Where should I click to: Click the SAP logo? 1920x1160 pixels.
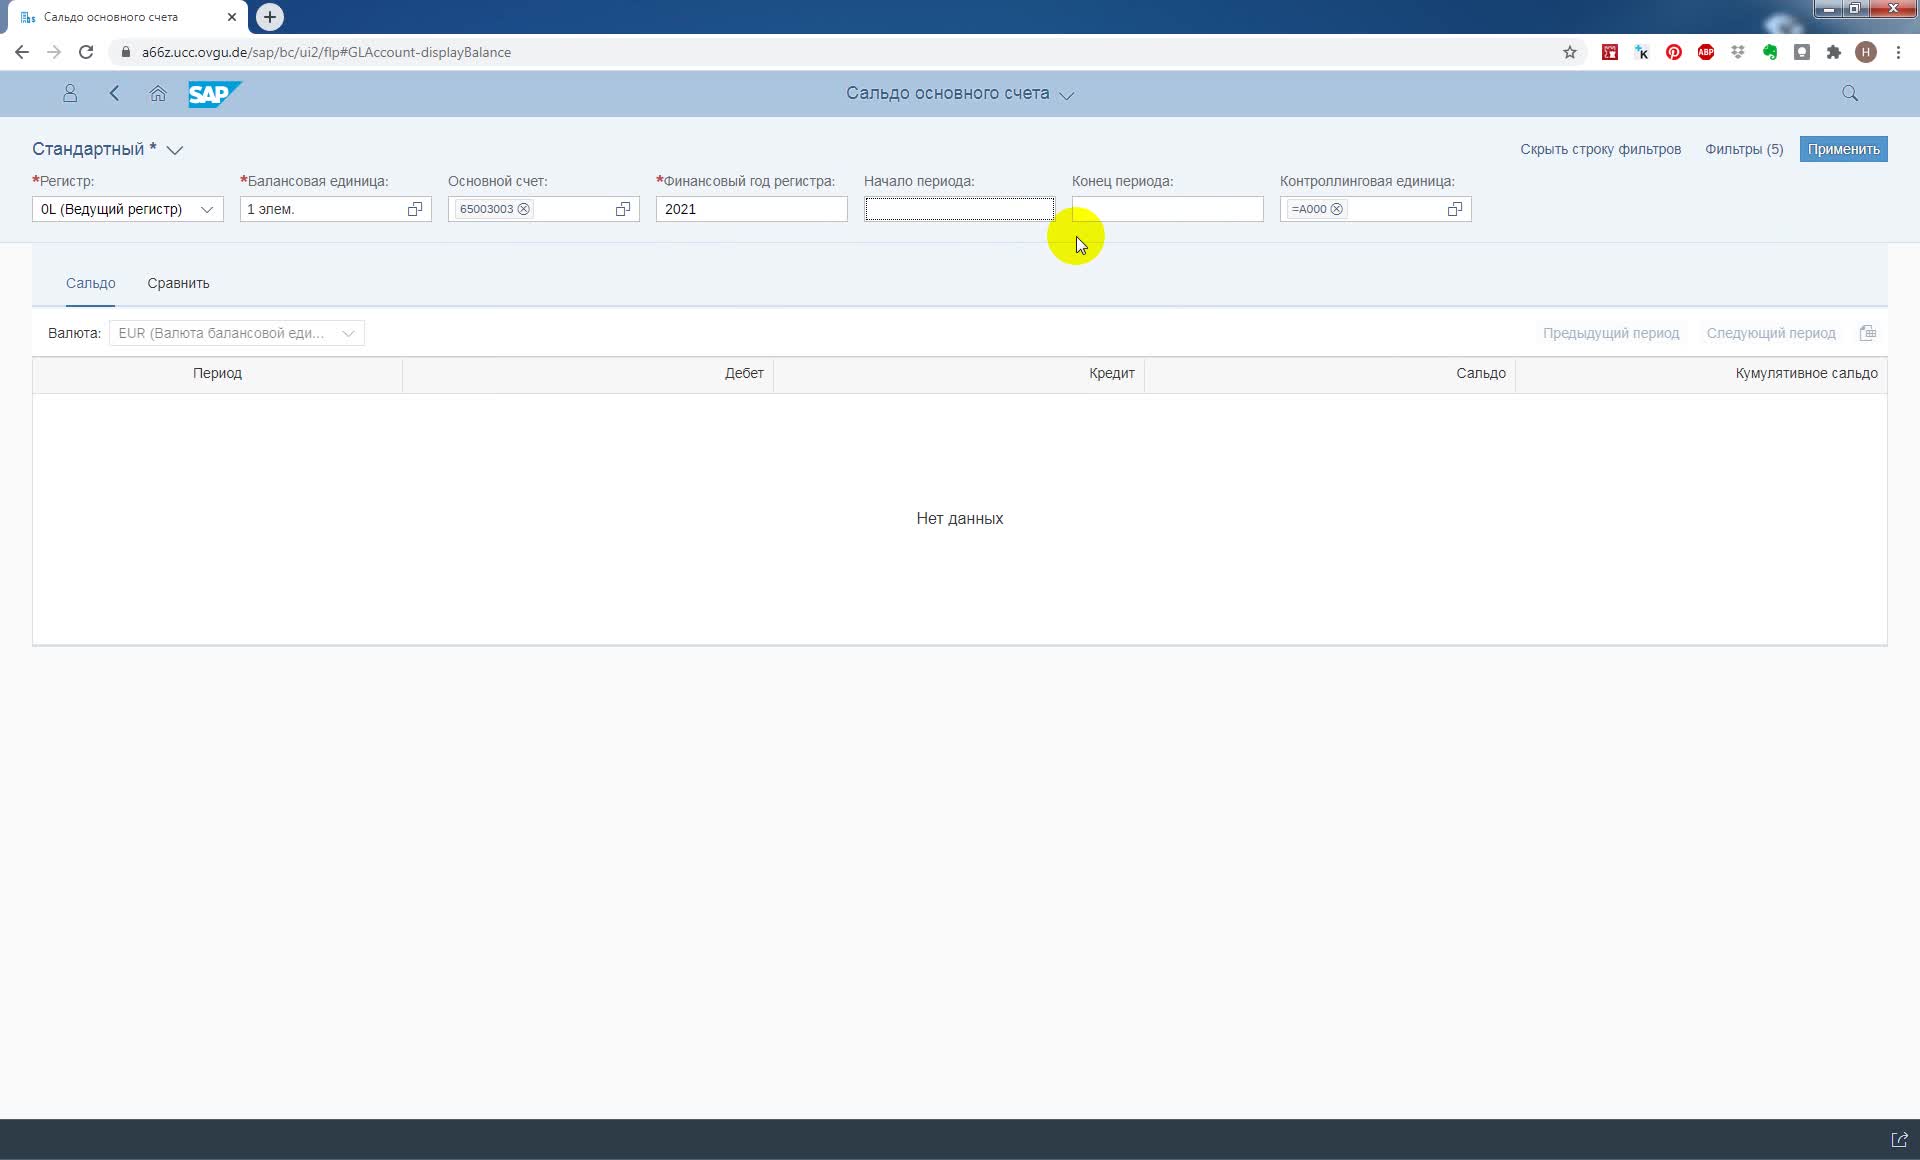click(x=215, y=94)
